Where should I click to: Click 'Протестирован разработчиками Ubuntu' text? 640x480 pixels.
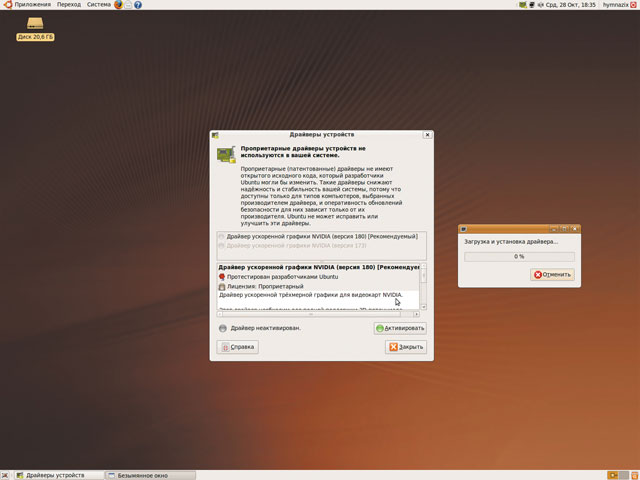click(282, 277)
